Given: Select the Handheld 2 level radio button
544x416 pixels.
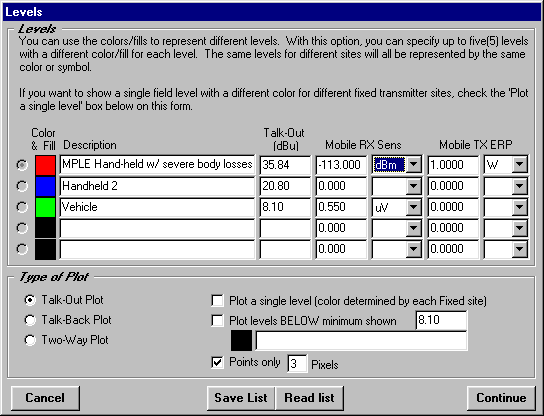Looking at the screenshot, I should (x=22, y=186).
